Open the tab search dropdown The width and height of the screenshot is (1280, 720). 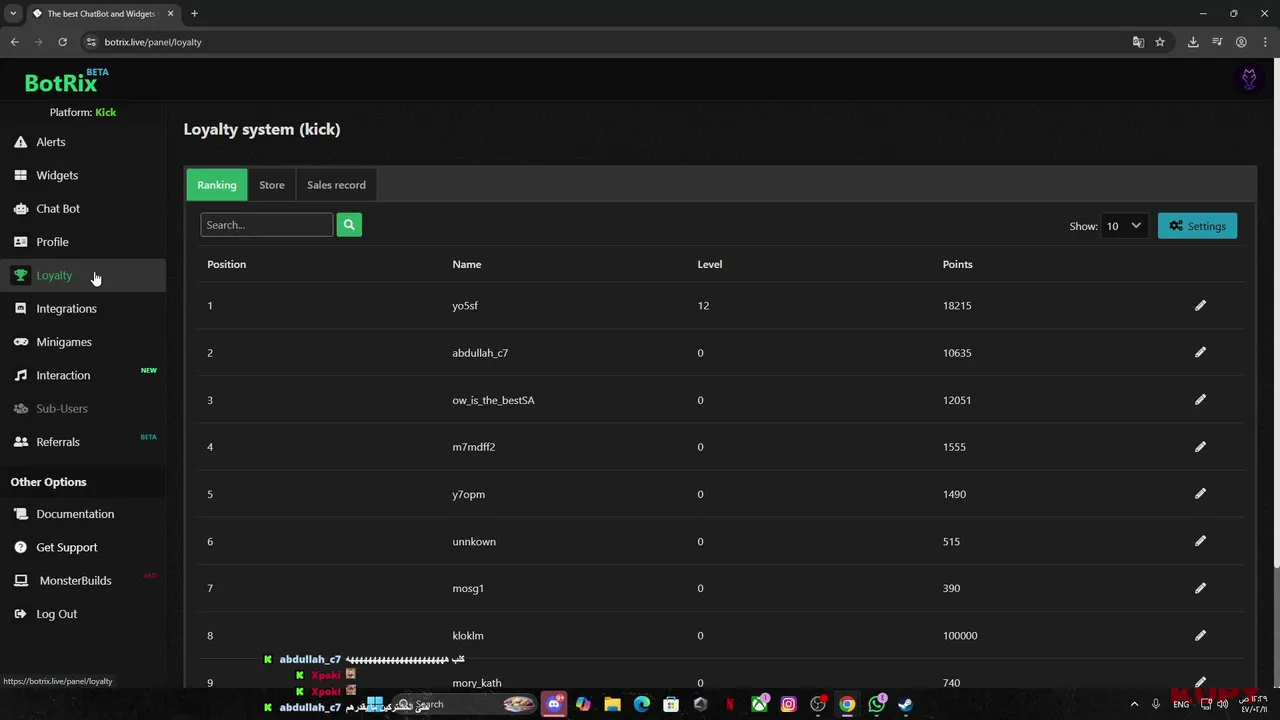click(x=13, y=14)
